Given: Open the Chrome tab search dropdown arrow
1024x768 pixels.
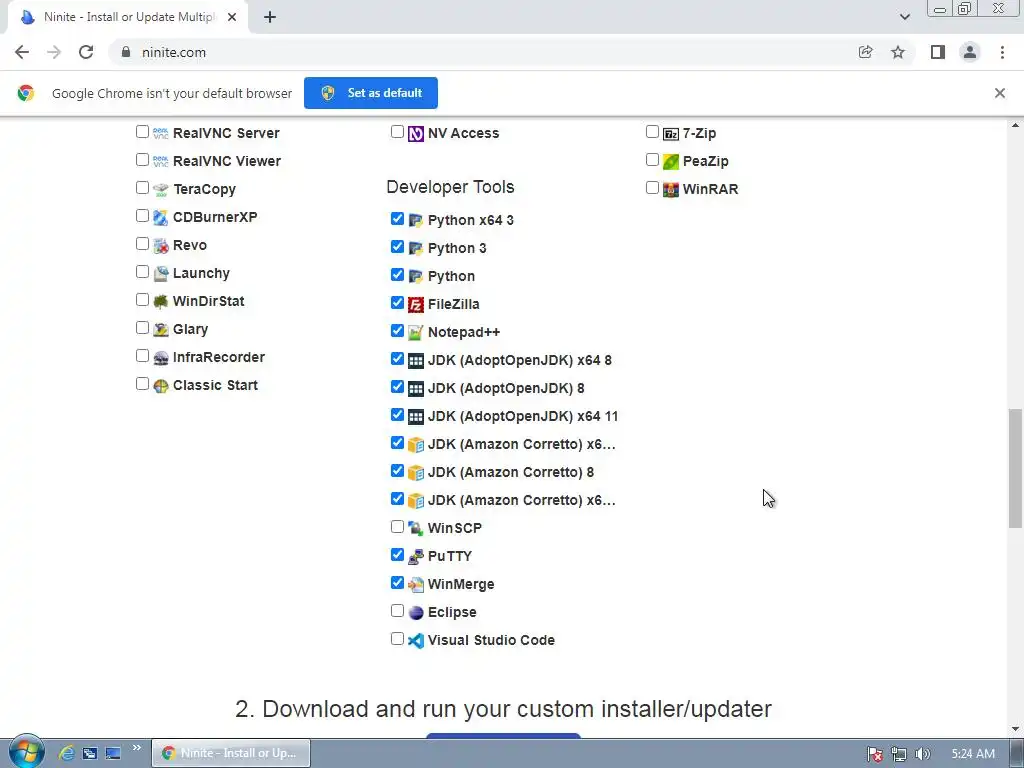Looking at the screenshot, I should (904, 17).
